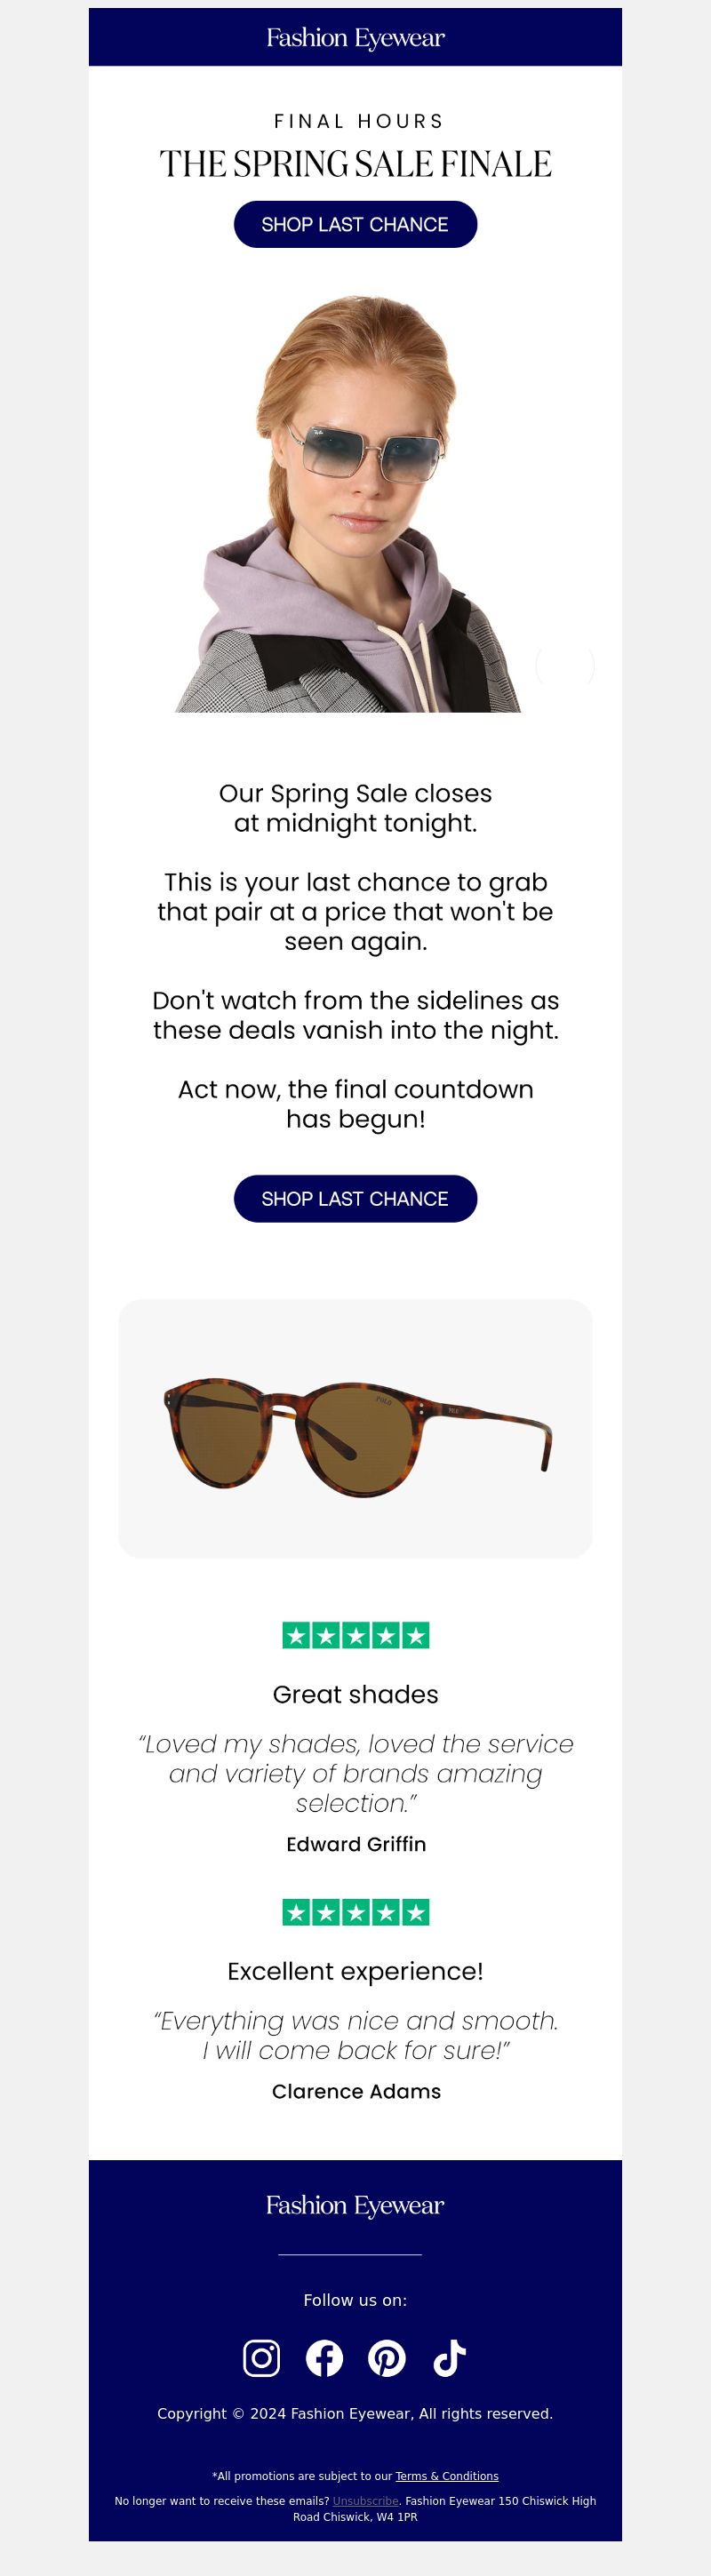Click the Shop Last Chance button below countdown text
This screenshot has width=711, height=2576.
coord(355,1198)
